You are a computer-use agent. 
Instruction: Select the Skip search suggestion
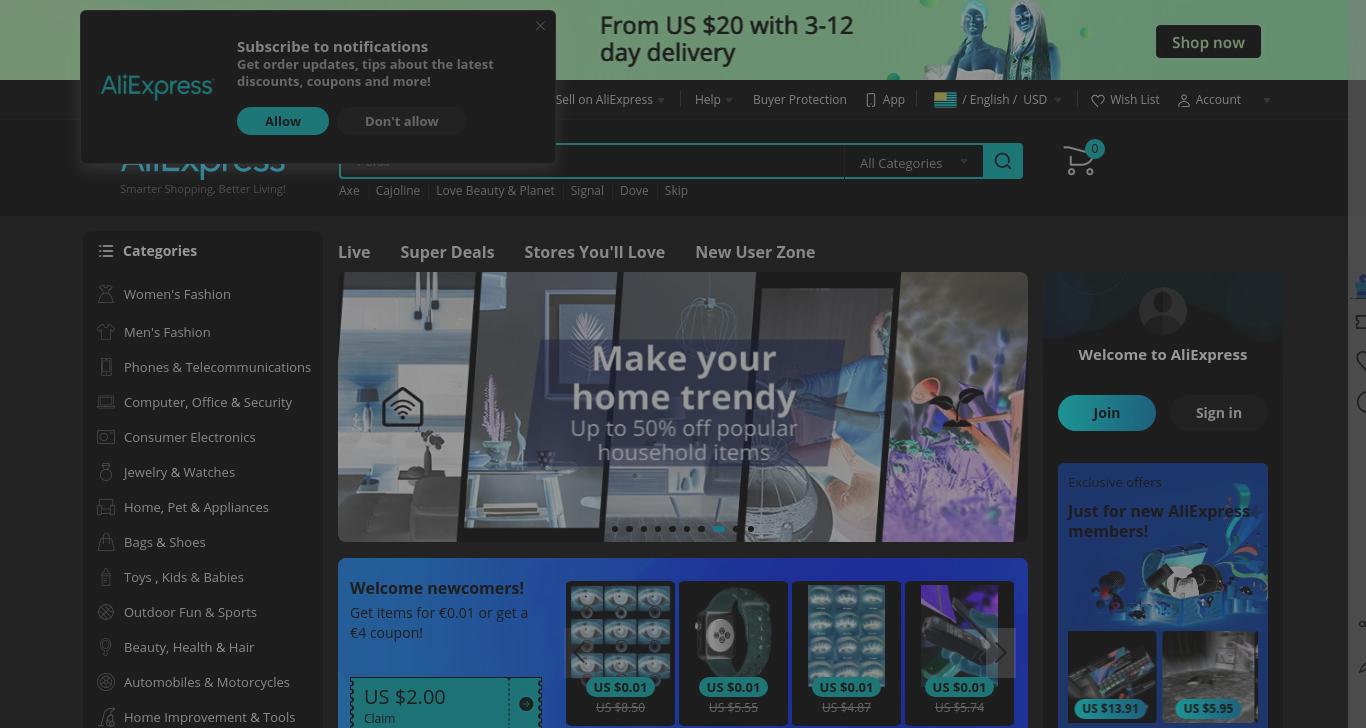676,190
